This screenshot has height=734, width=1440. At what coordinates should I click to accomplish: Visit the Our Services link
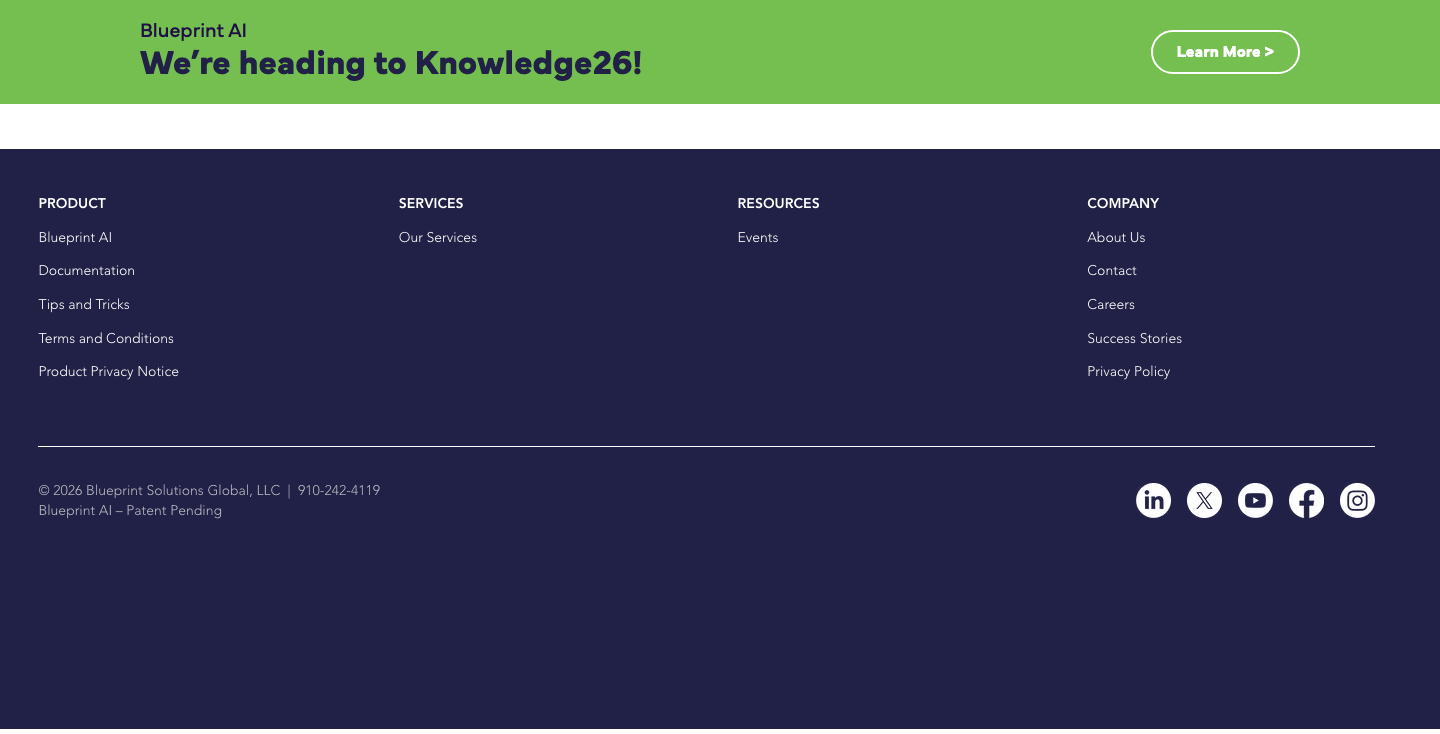pos(438,237)
